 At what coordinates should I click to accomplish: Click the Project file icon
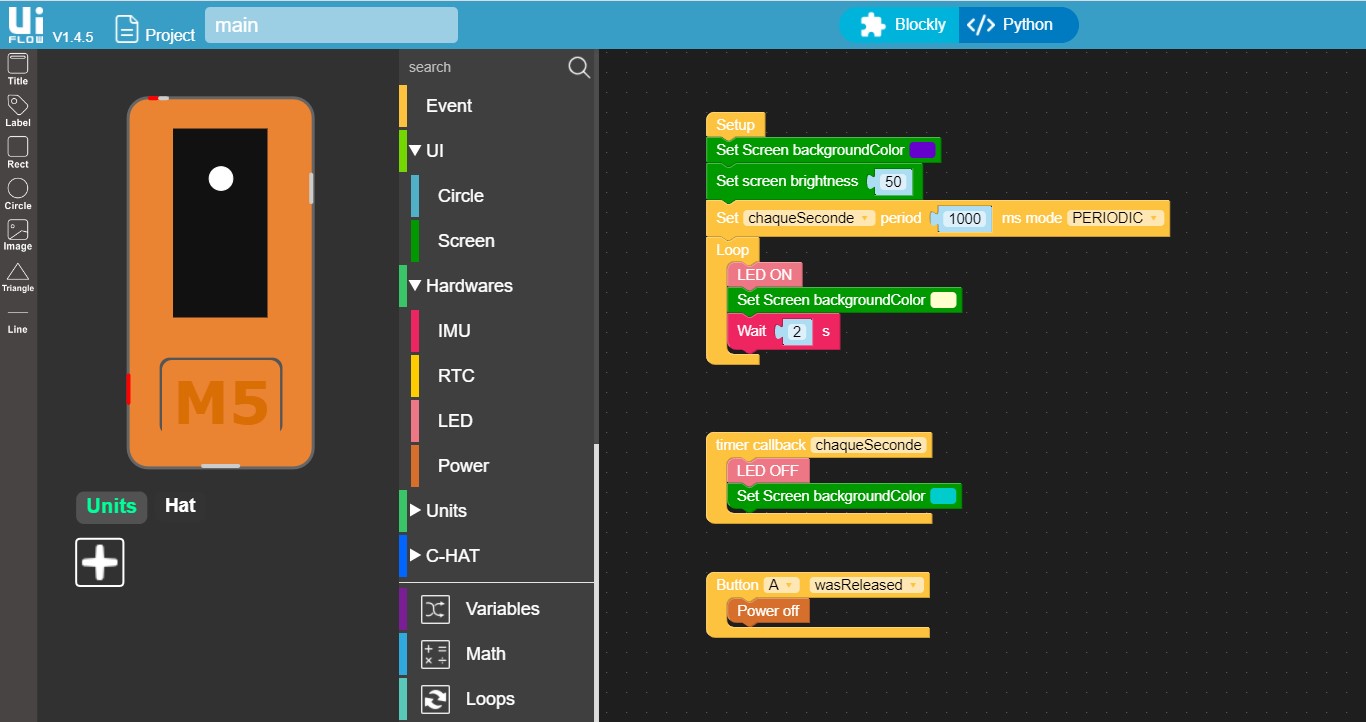(x=126, y=29)
